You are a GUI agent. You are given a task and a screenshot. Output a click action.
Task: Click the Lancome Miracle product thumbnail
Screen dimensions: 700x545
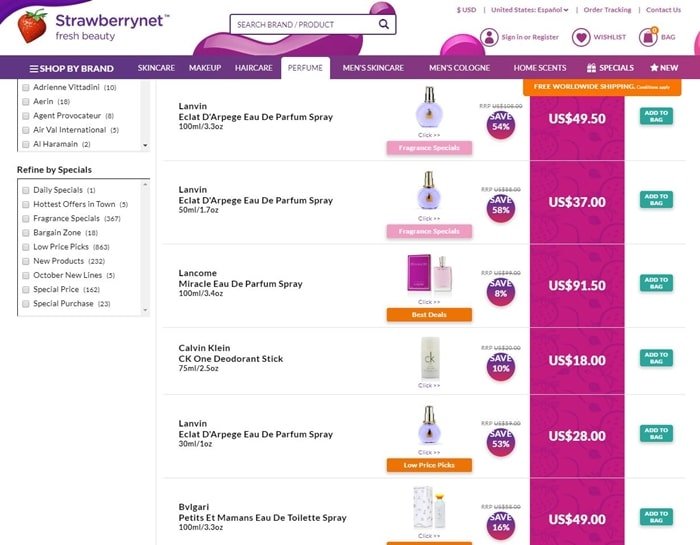click(429, 273)
